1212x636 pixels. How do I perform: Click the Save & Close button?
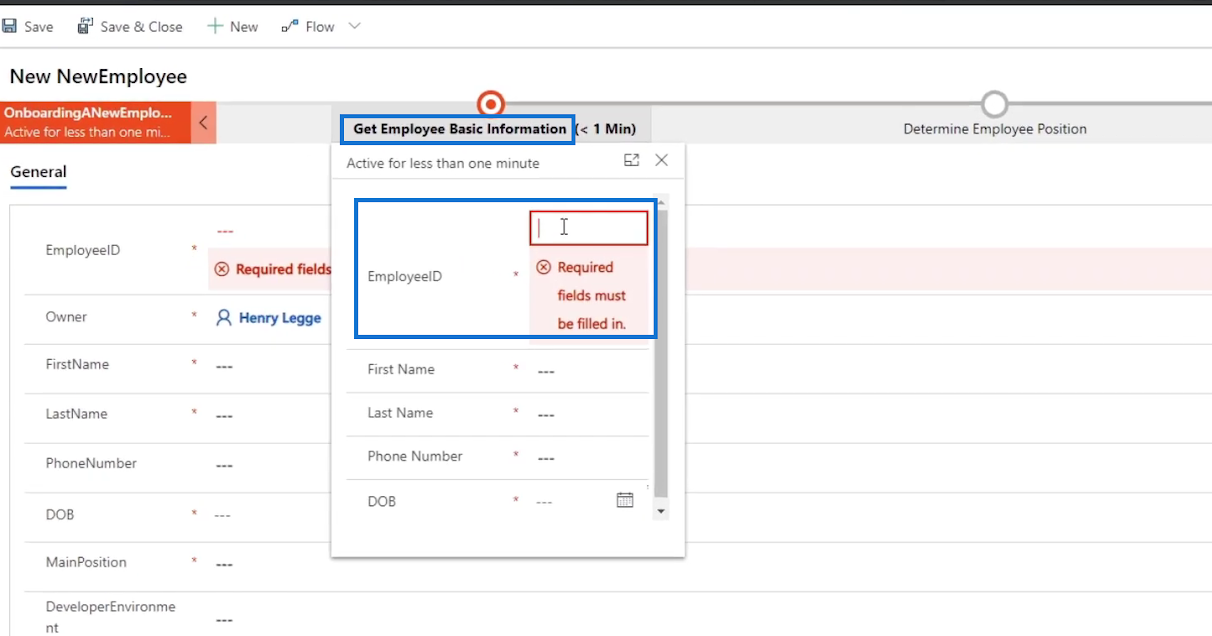point(130,27)
